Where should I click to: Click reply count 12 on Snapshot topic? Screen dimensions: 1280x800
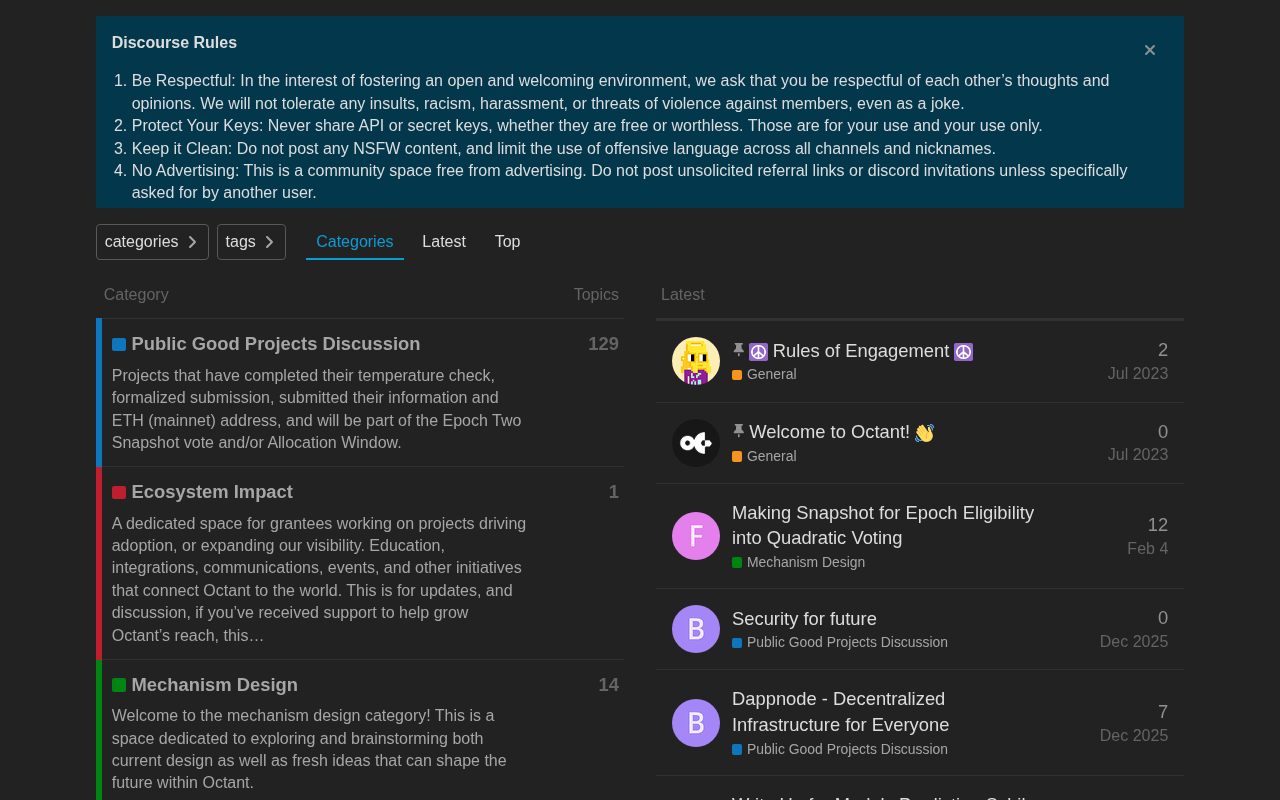(x=1157, y=525)
